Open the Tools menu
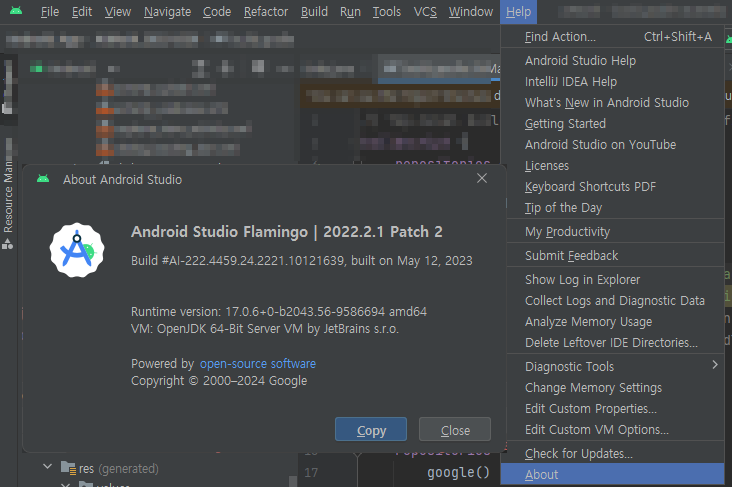Viewport: 732px width, 487px height. (x=387, y=12)
